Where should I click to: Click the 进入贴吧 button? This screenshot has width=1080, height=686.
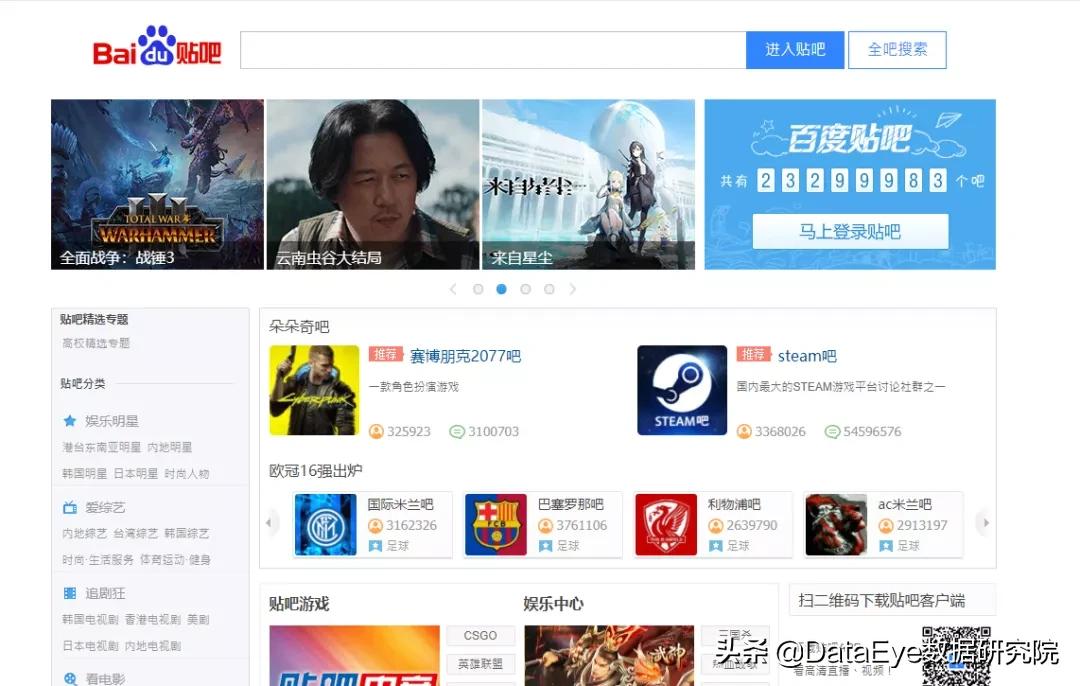point(795,49)
